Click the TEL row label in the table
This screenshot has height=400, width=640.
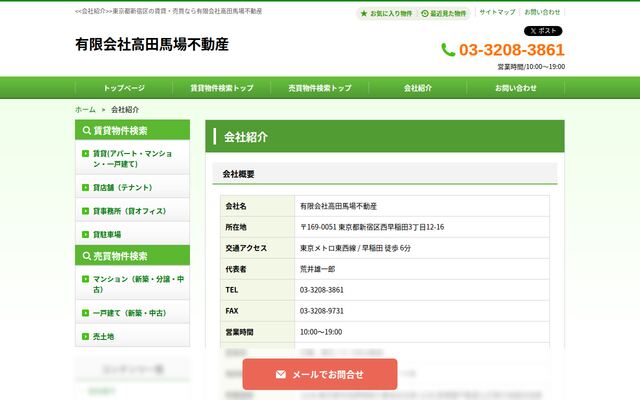[258, 290]
